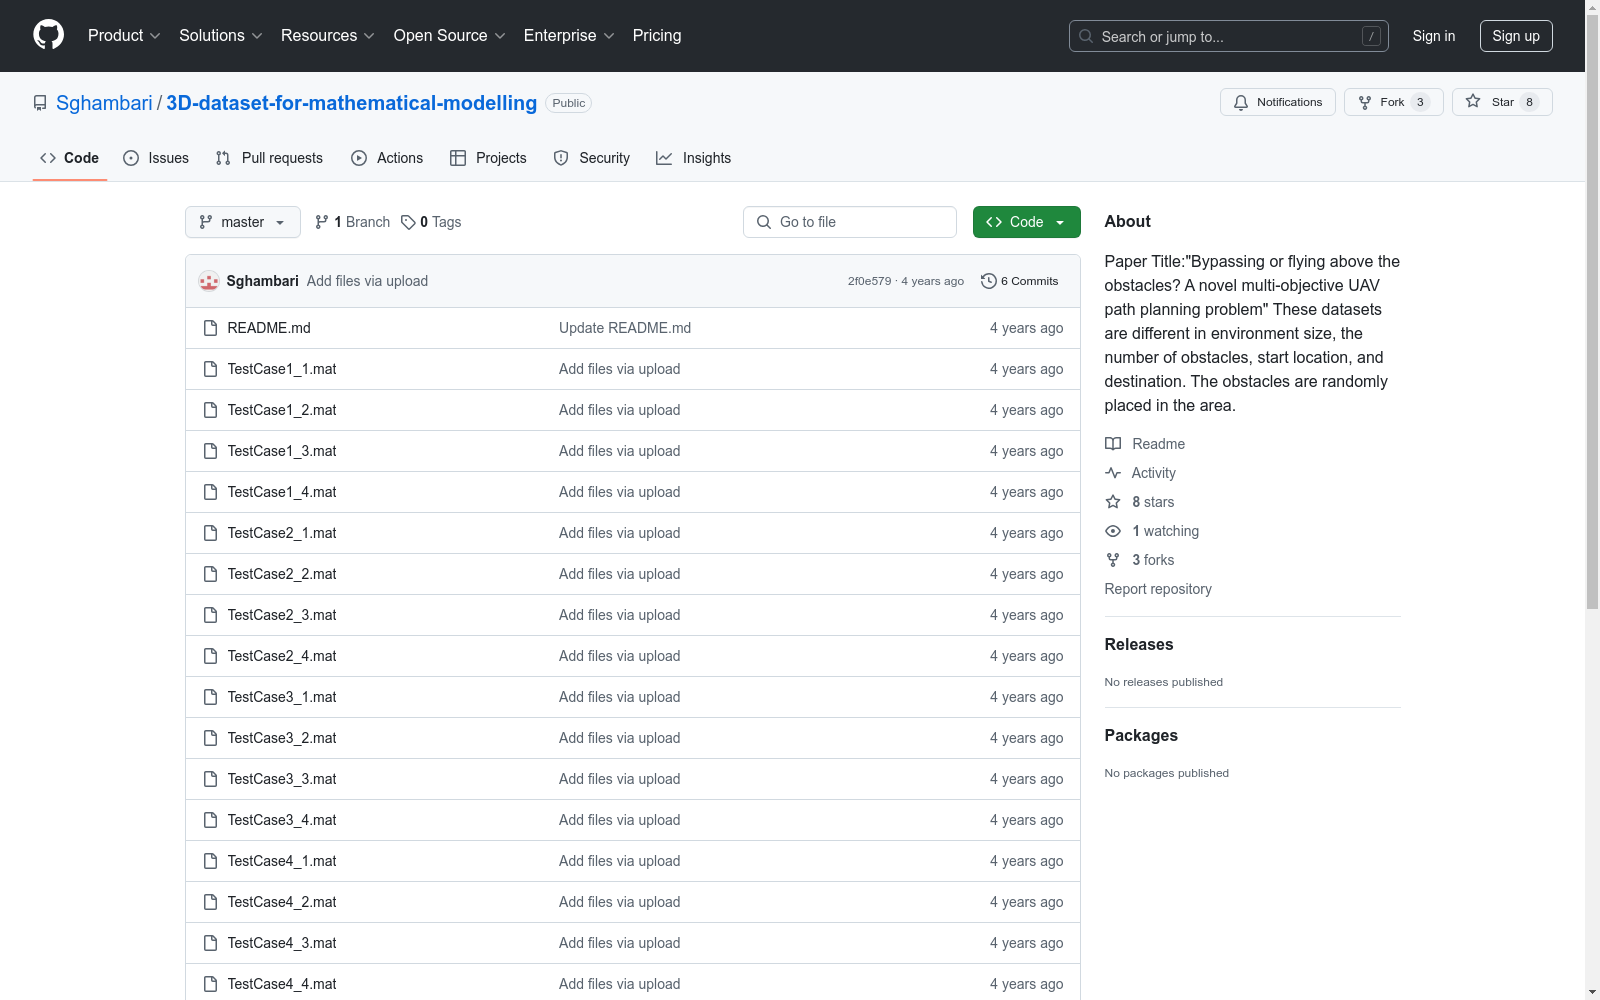Image resolution: width=1600 pixels, height=1000 pixels.
Task: Open the master branch dropdown
Action: [243, 222]
